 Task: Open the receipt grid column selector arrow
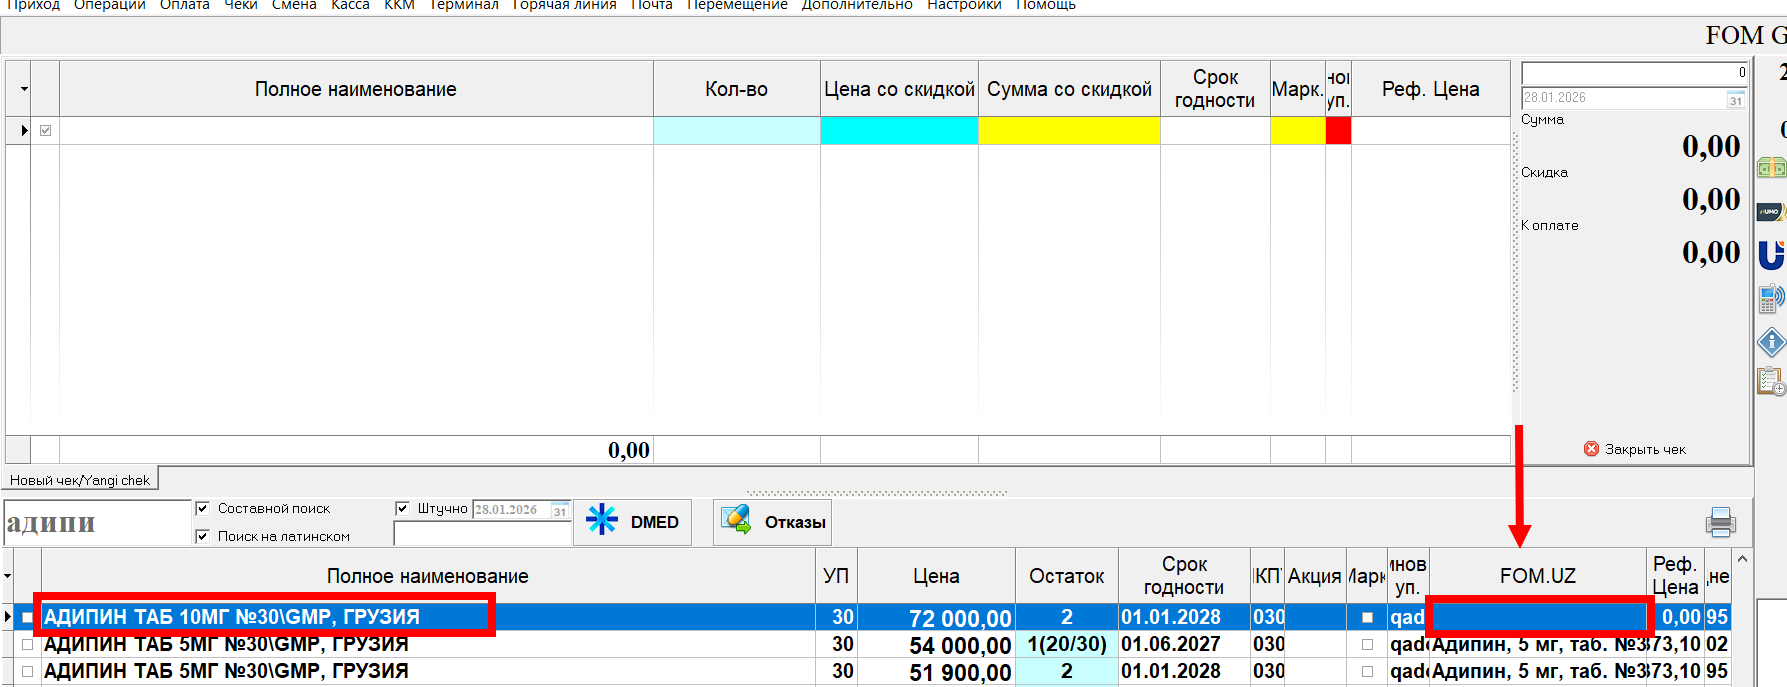pos(24,89)
